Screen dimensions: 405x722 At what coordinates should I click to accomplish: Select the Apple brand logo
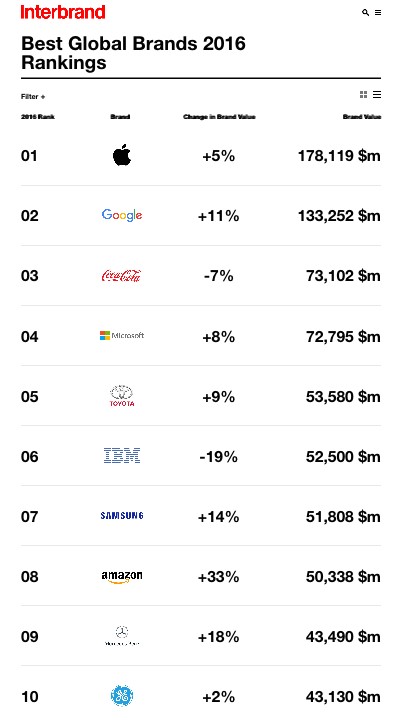[122, 155]
